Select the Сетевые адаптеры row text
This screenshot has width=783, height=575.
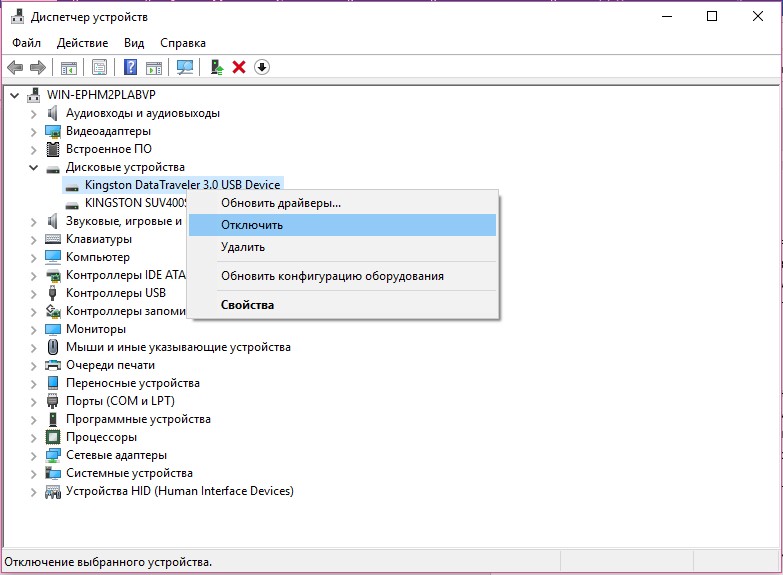[x=116, y=455]
